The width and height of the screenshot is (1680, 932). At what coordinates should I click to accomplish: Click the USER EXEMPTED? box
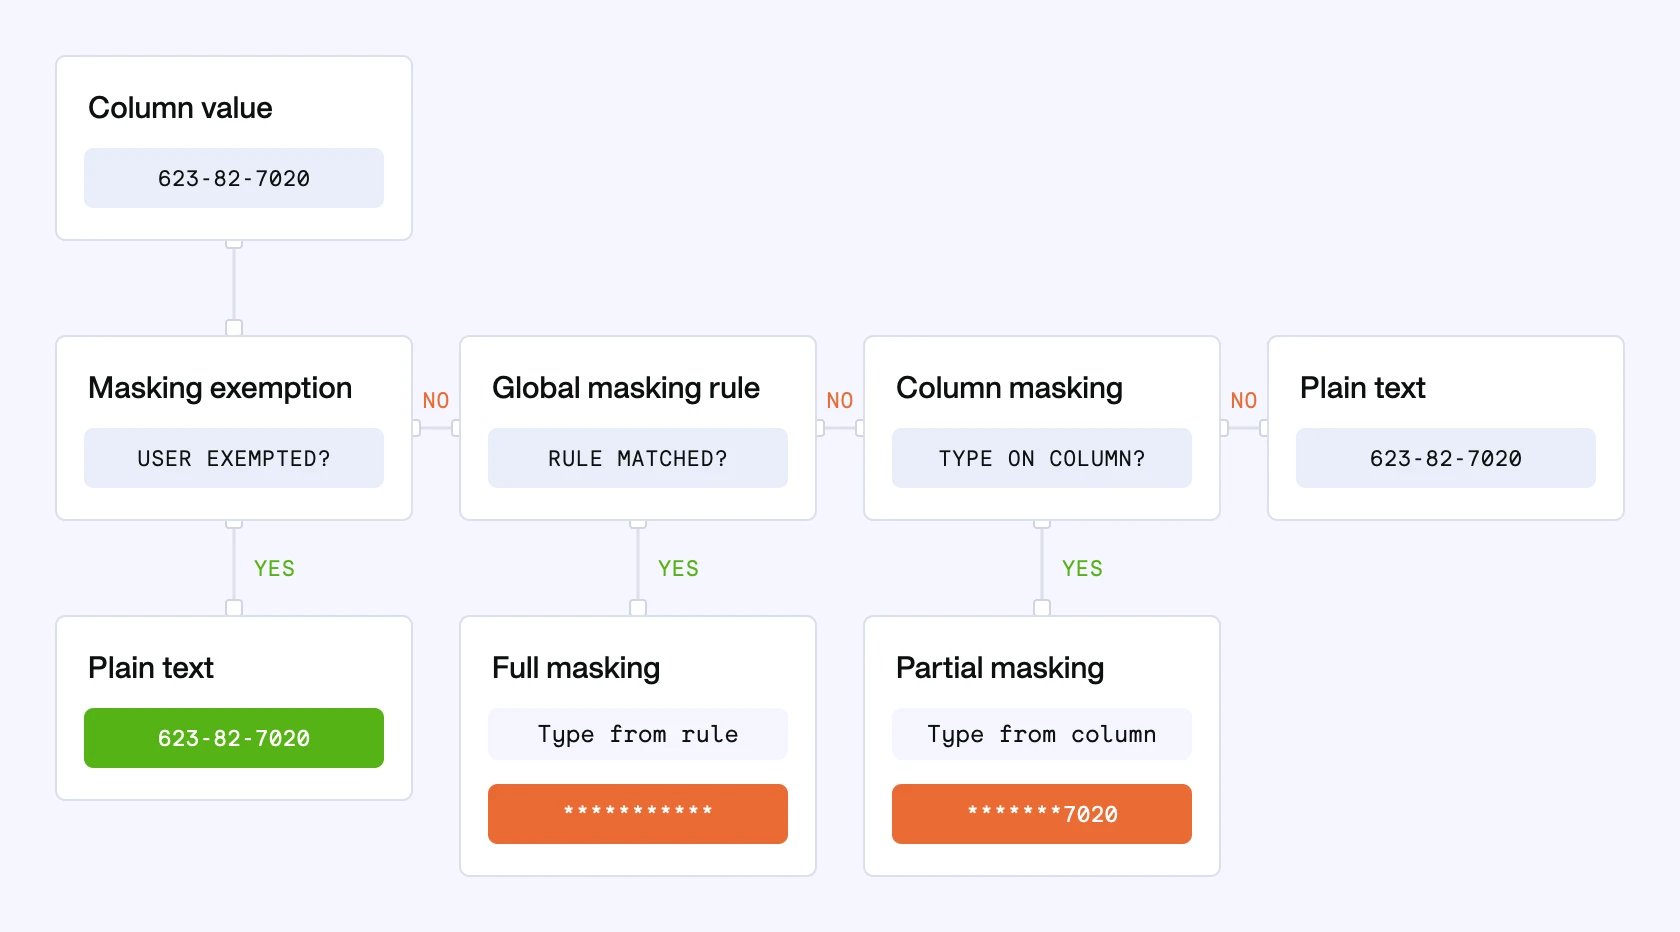tap(234, 458)
